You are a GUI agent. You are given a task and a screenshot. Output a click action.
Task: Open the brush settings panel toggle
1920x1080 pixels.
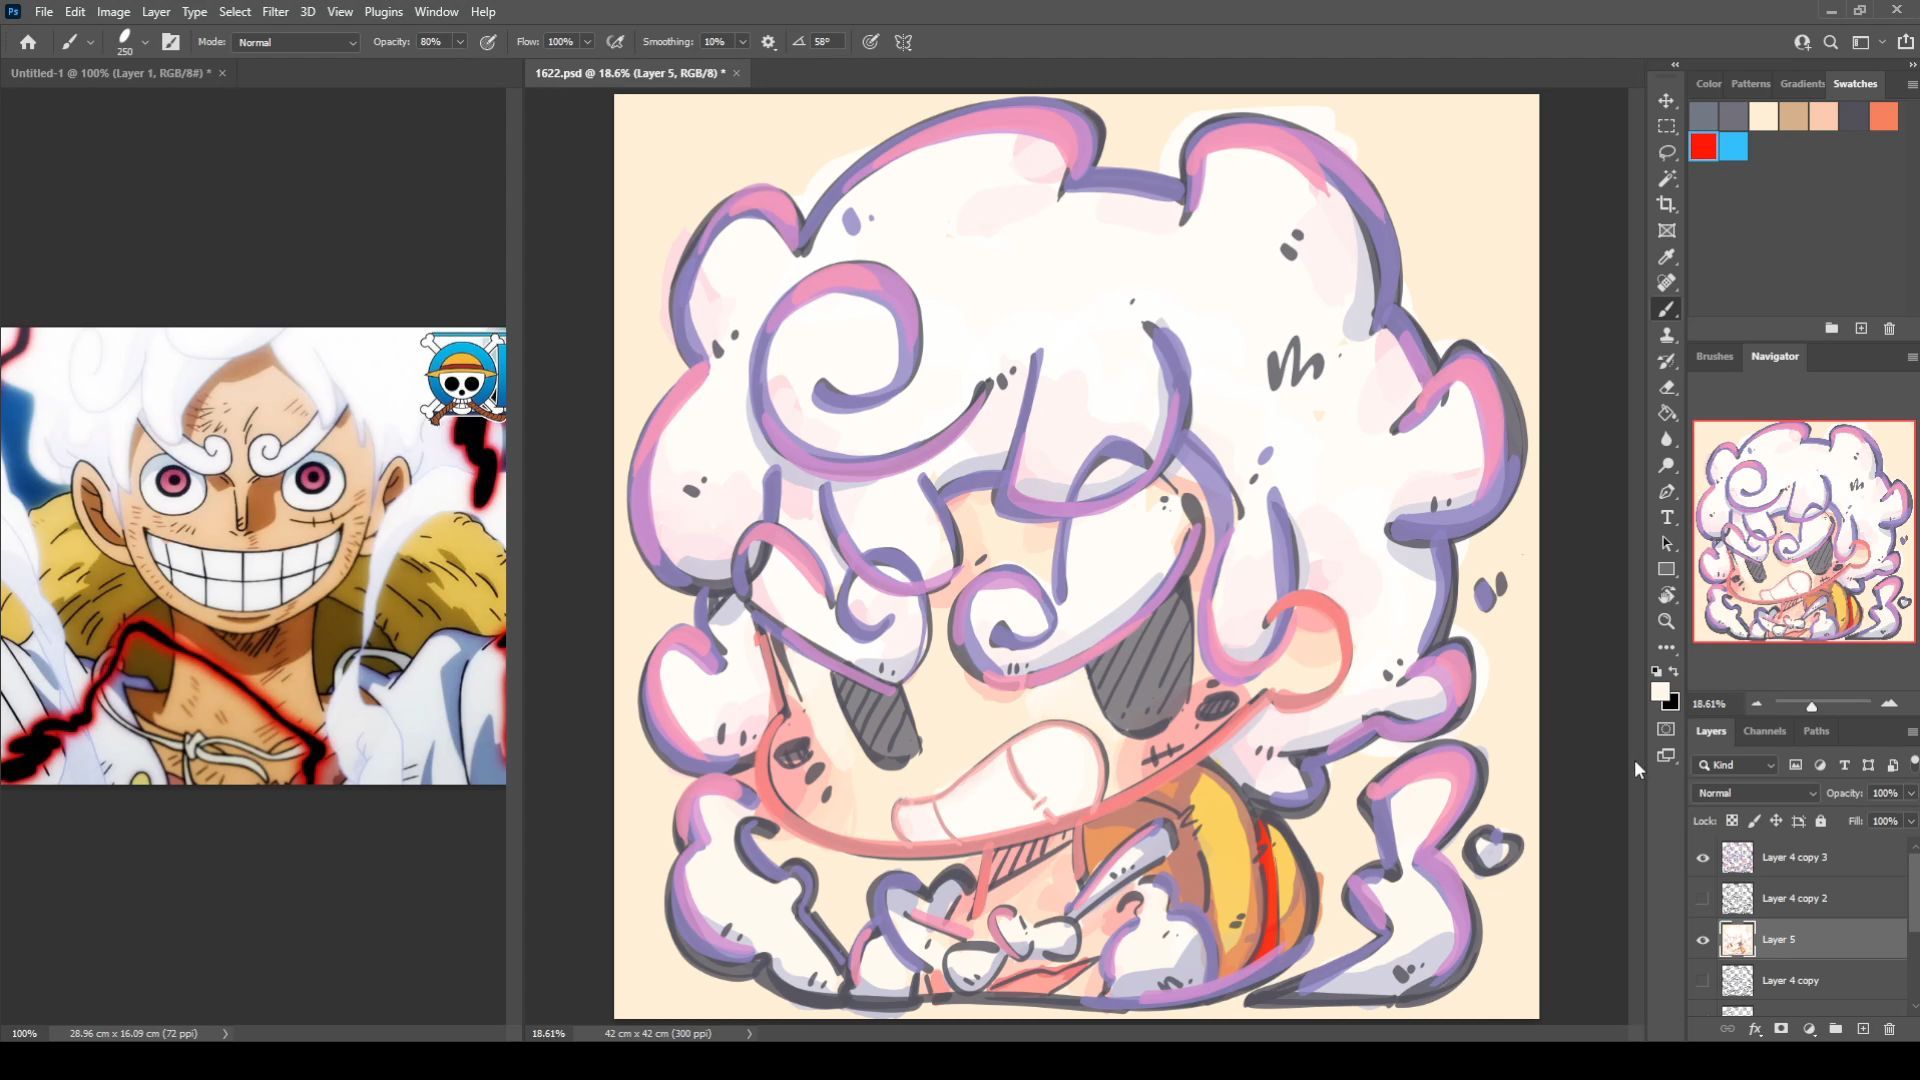[x=171, y=42]
